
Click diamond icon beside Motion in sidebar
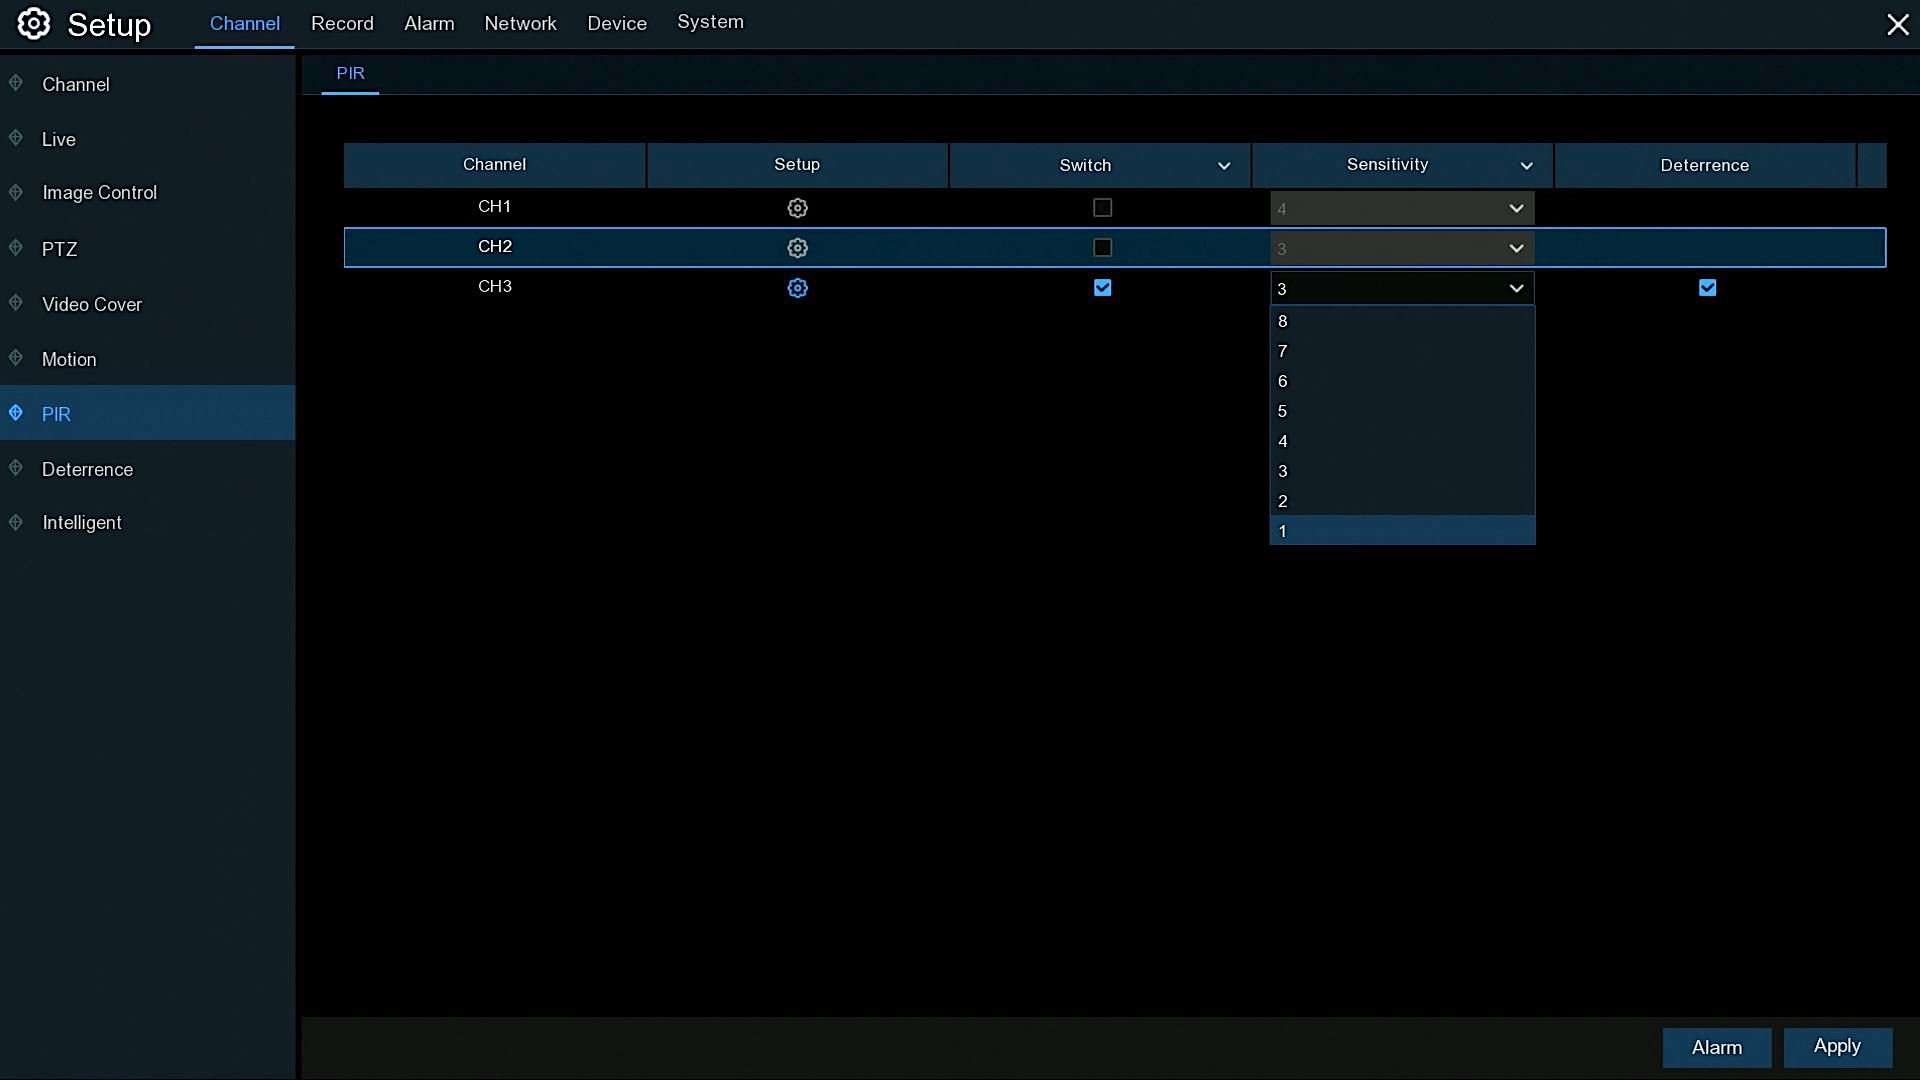16,358
